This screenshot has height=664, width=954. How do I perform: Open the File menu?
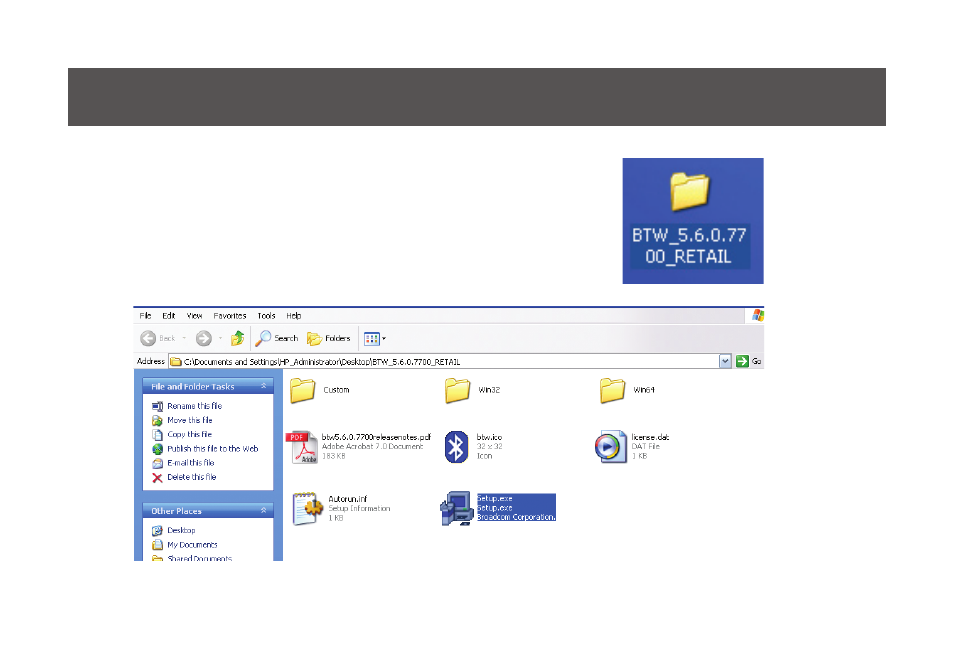click(x=145, y=316)
